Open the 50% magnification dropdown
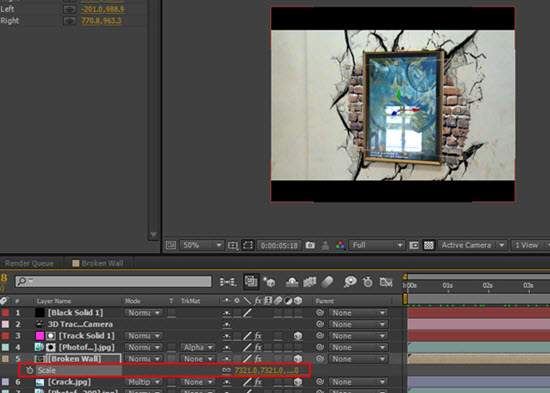The height and width of the screenshot is (393, 550). (x=202, y=245)
